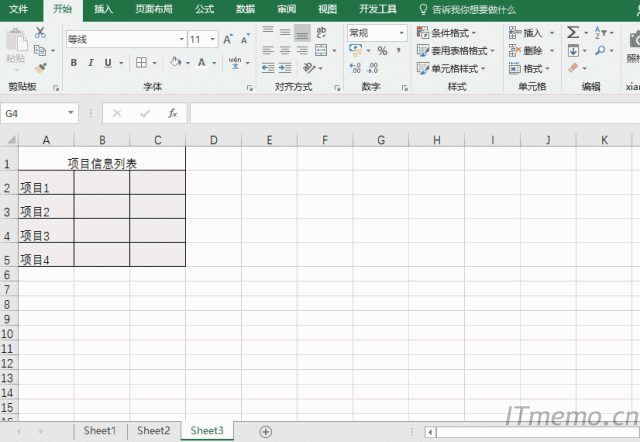
Task: Add a new sheet with plus button
Action: (x=266, y=431)
